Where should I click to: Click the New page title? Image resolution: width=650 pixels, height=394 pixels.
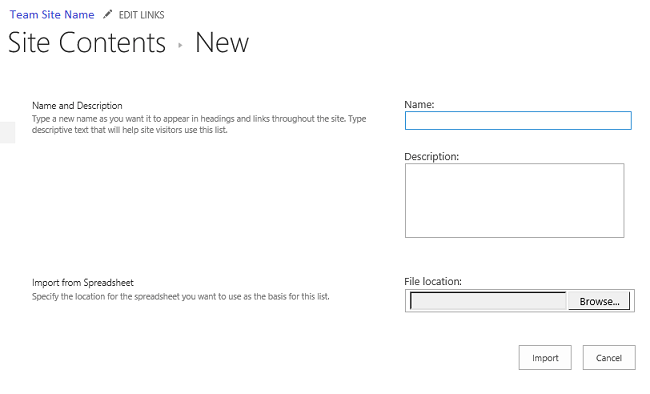point(222,43)
